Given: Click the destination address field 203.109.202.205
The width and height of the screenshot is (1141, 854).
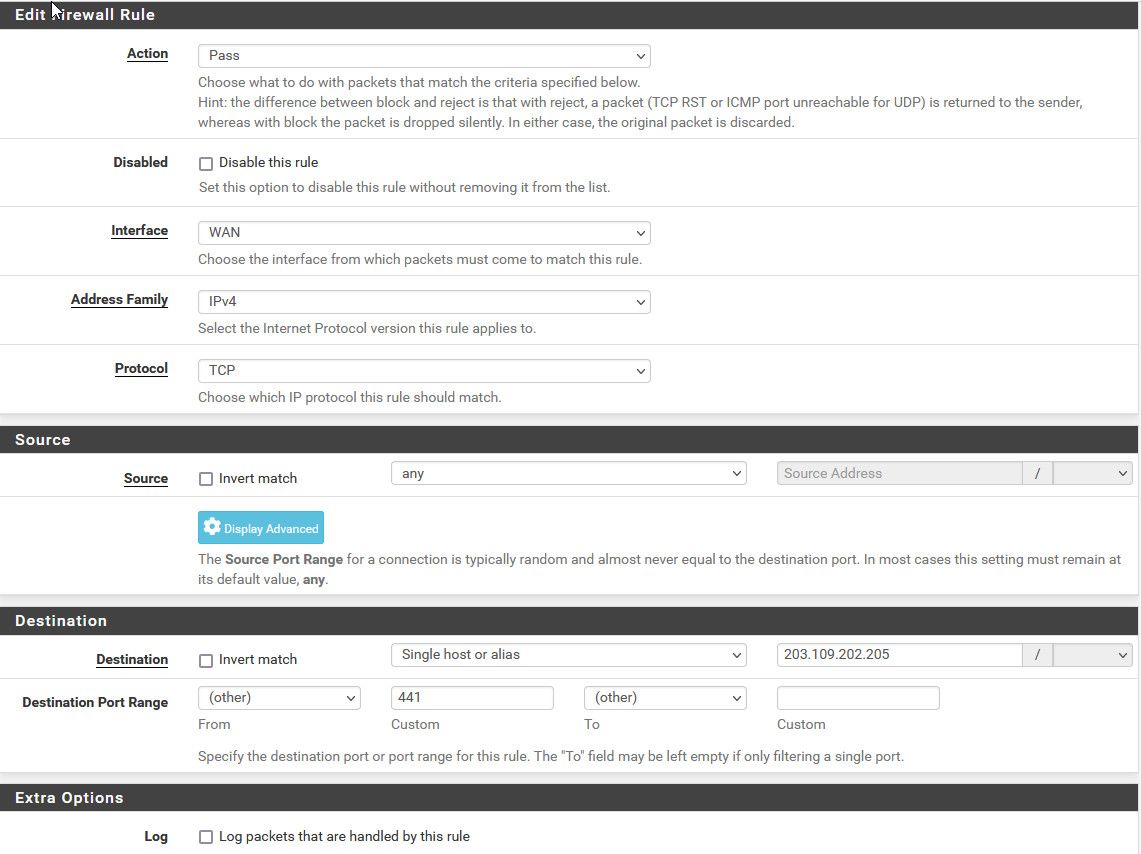Looking at the screenshot, I should pyautogui.click(x=899, y=655).
